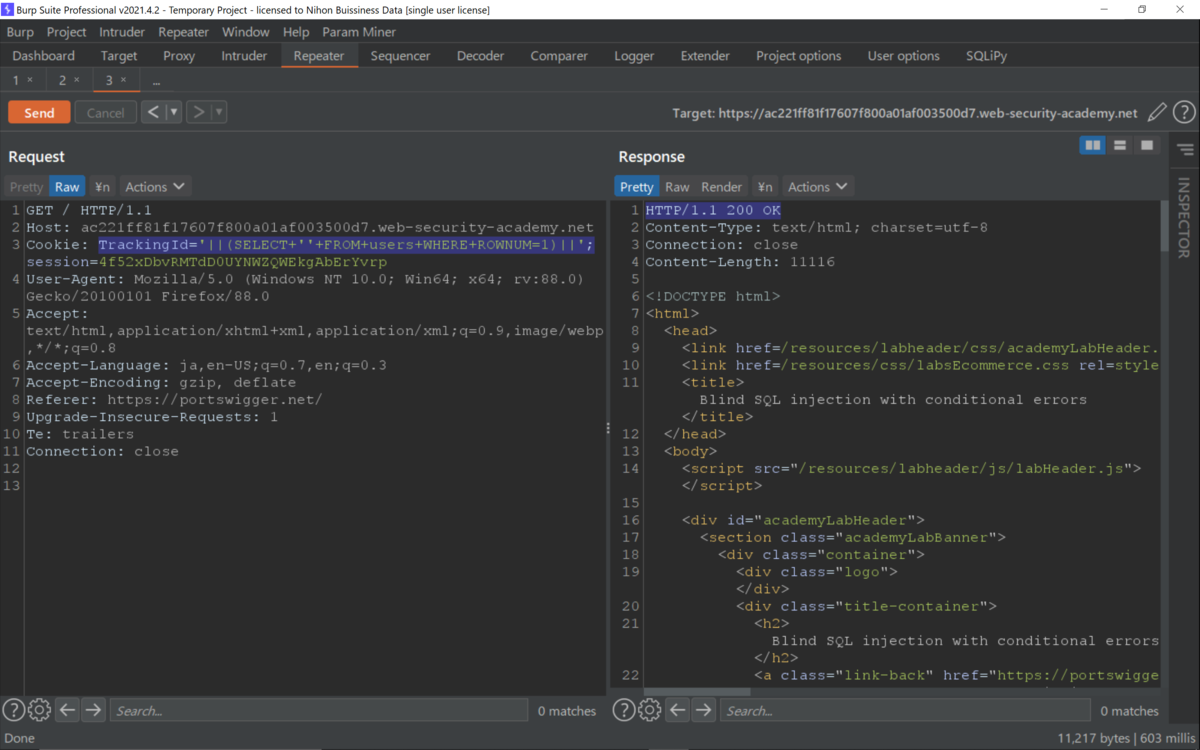
Task: Switch to combined tabbed layout view
Action: point(1147,146)
